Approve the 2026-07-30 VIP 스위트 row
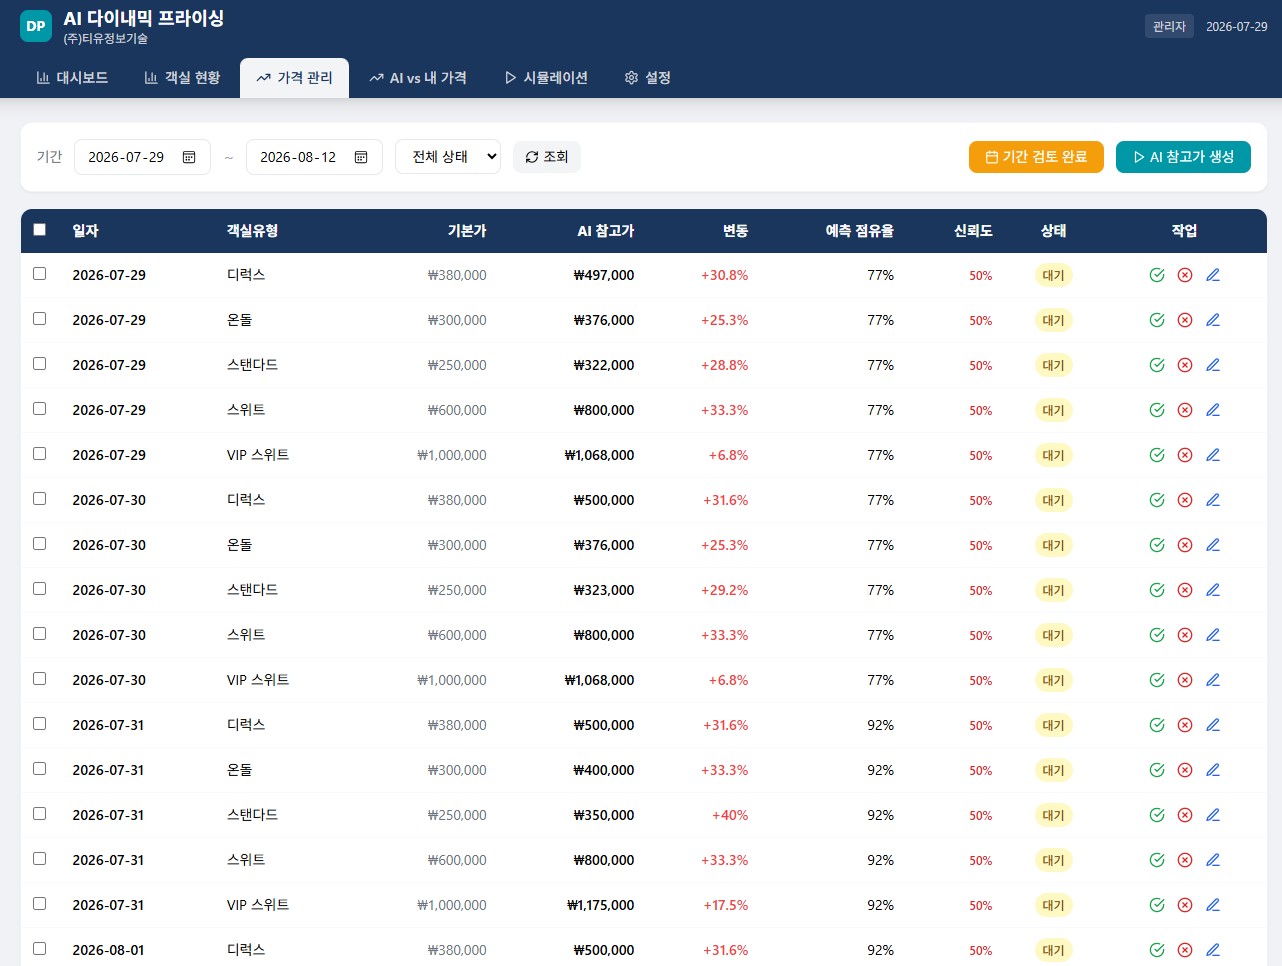1282x966 pixels. (x=1157, y=680)
